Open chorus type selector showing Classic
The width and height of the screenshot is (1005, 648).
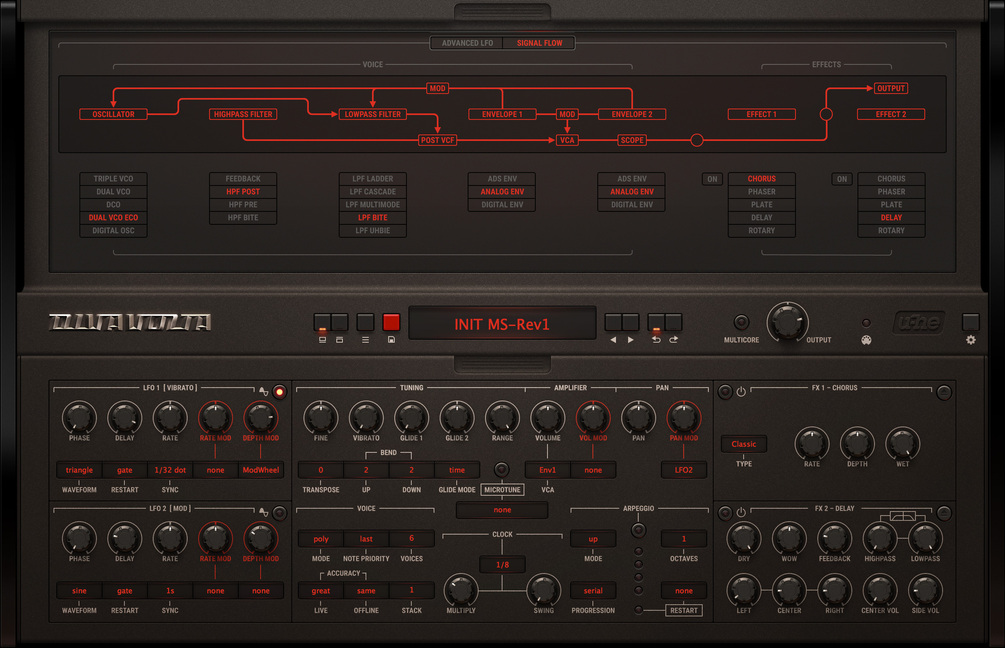point(743,444)
